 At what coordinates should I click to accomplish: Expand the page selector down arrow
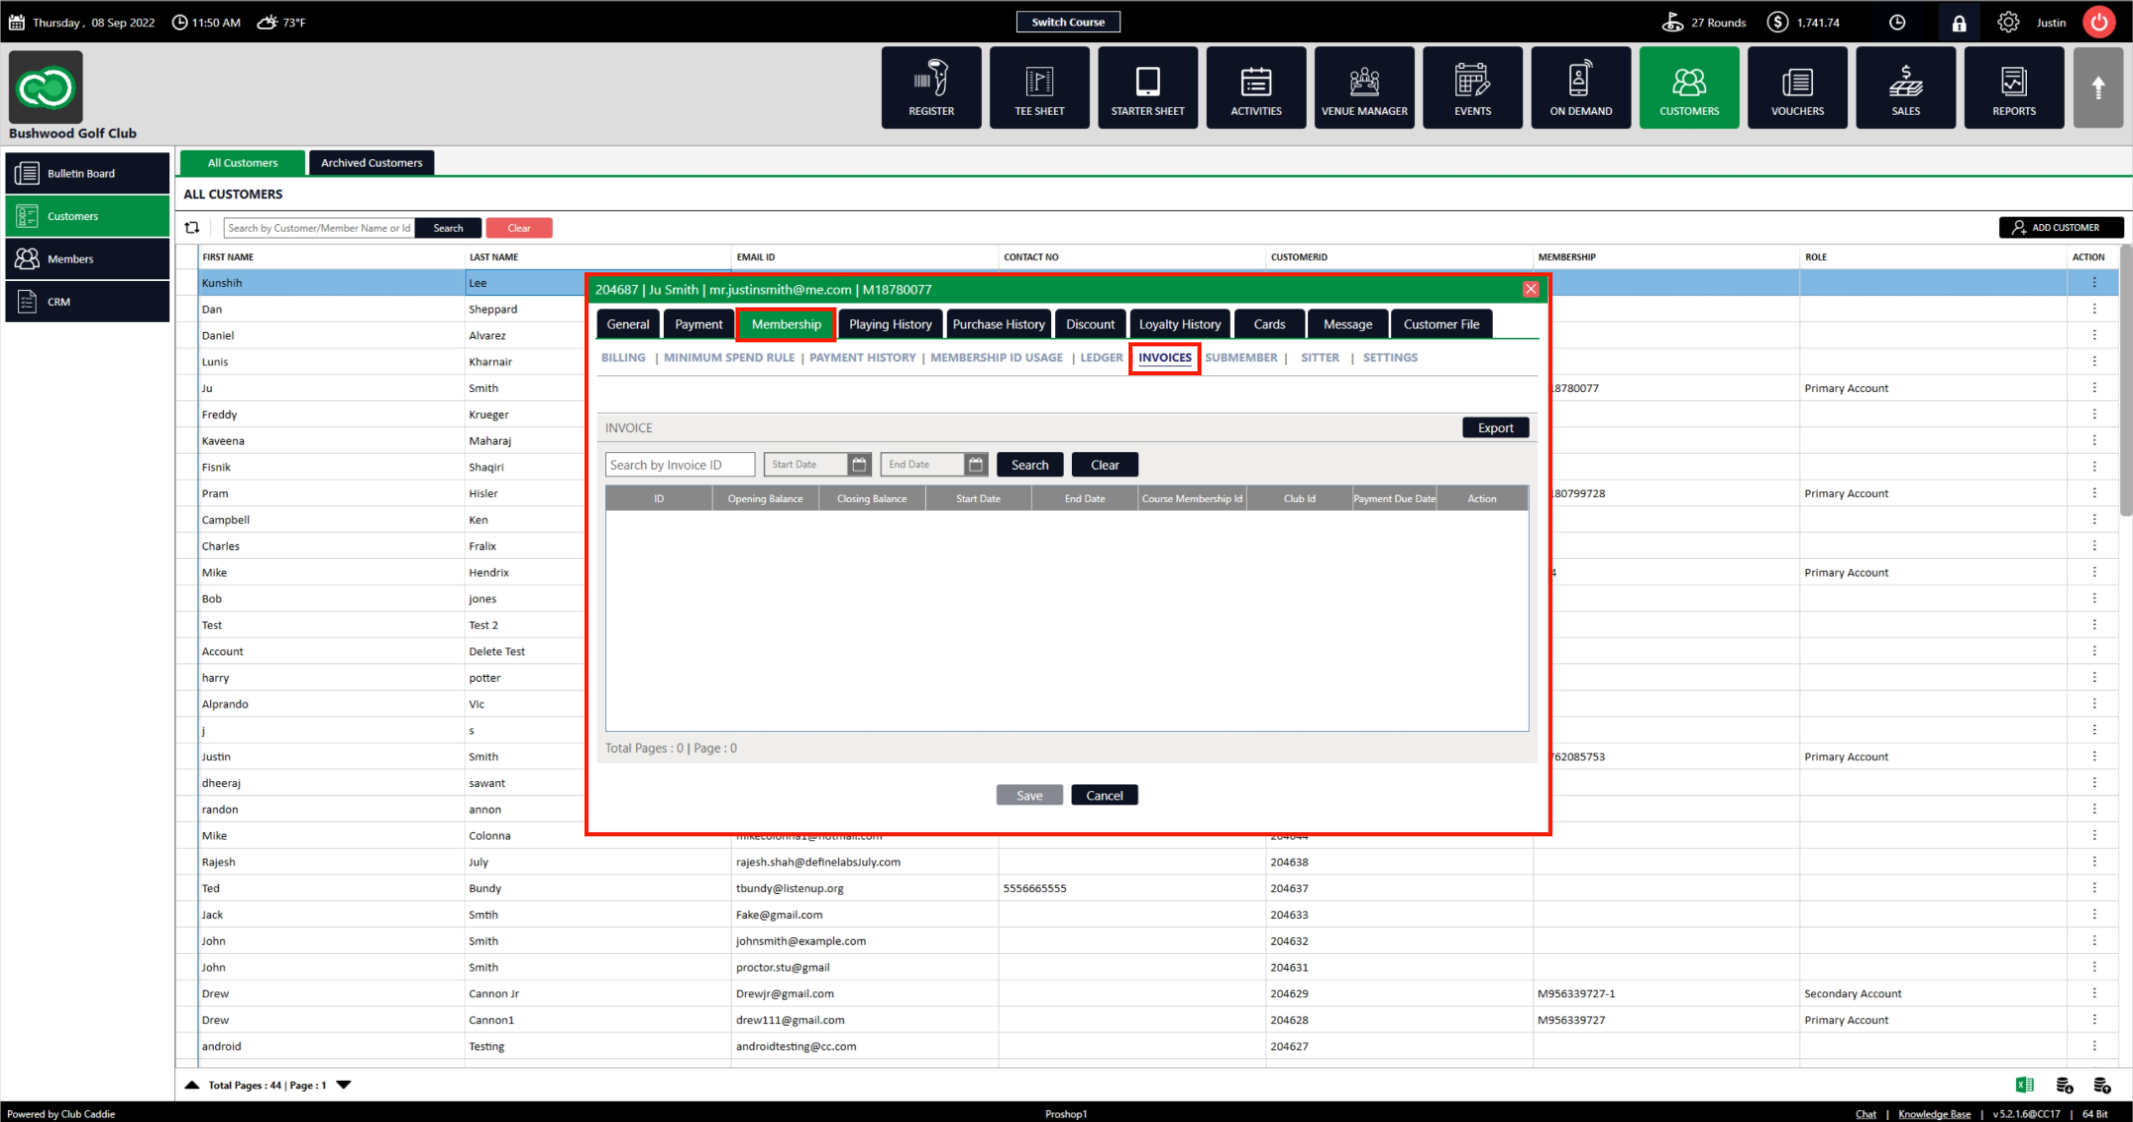(x=344, y=1085)
